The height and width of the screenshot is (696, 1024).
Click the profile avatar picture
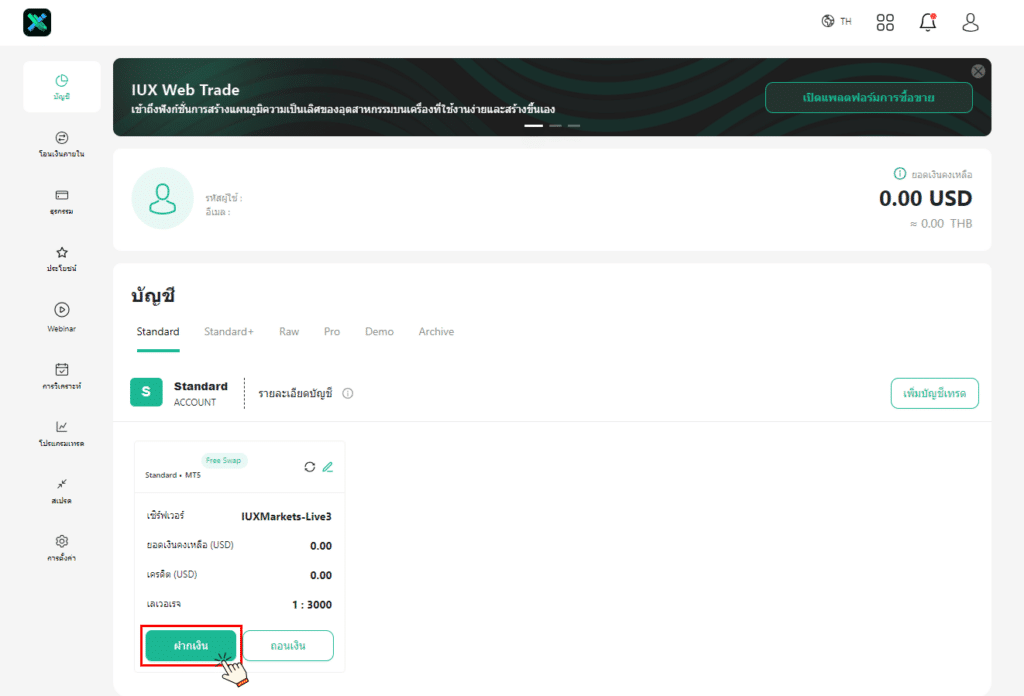click(x=163, y=198)
